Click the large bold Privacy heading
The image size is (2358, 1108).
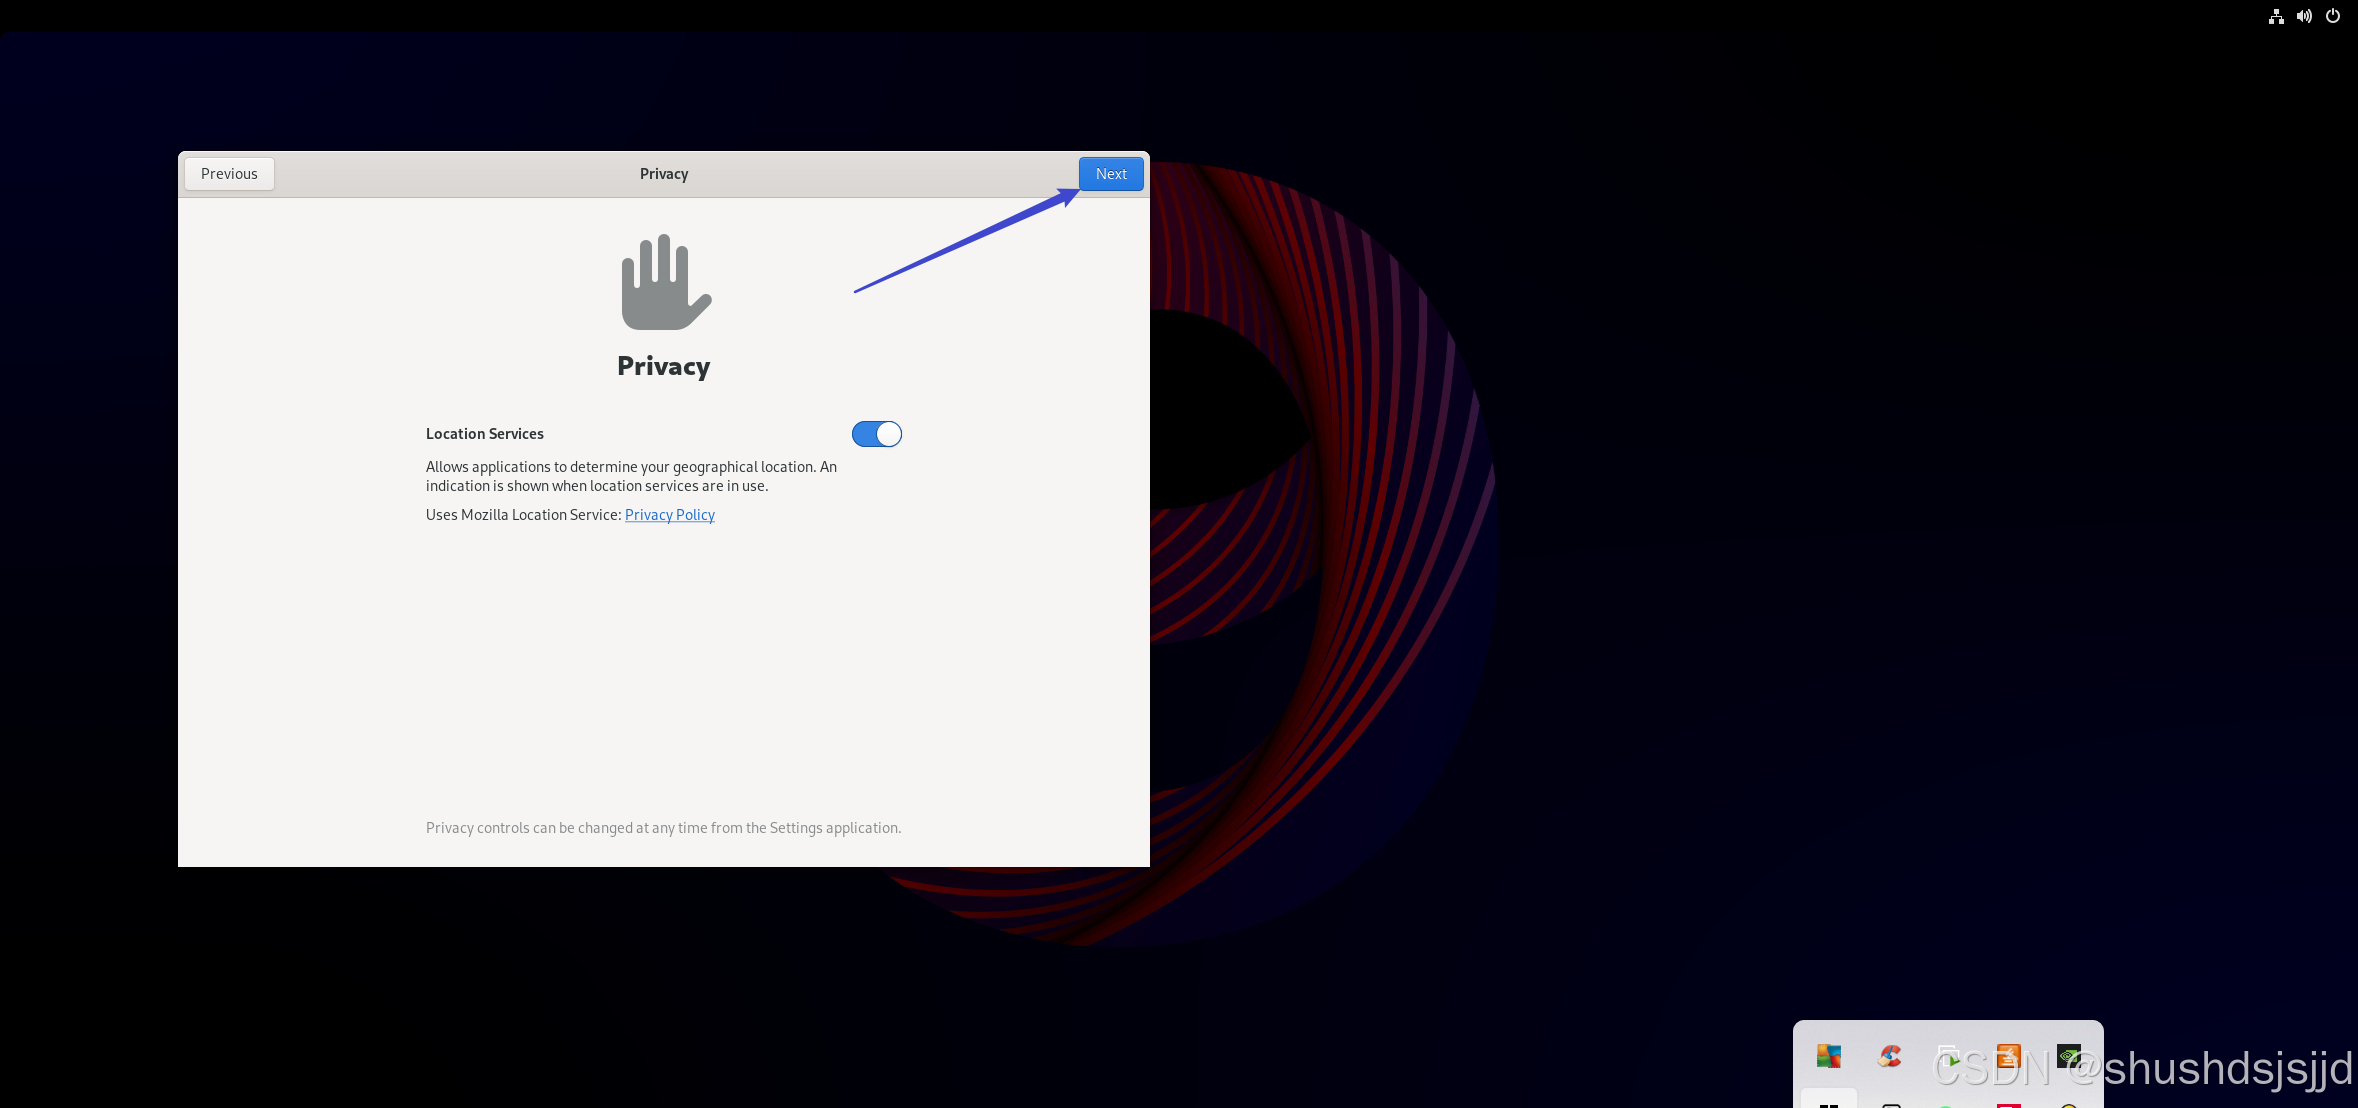(663, 366)
